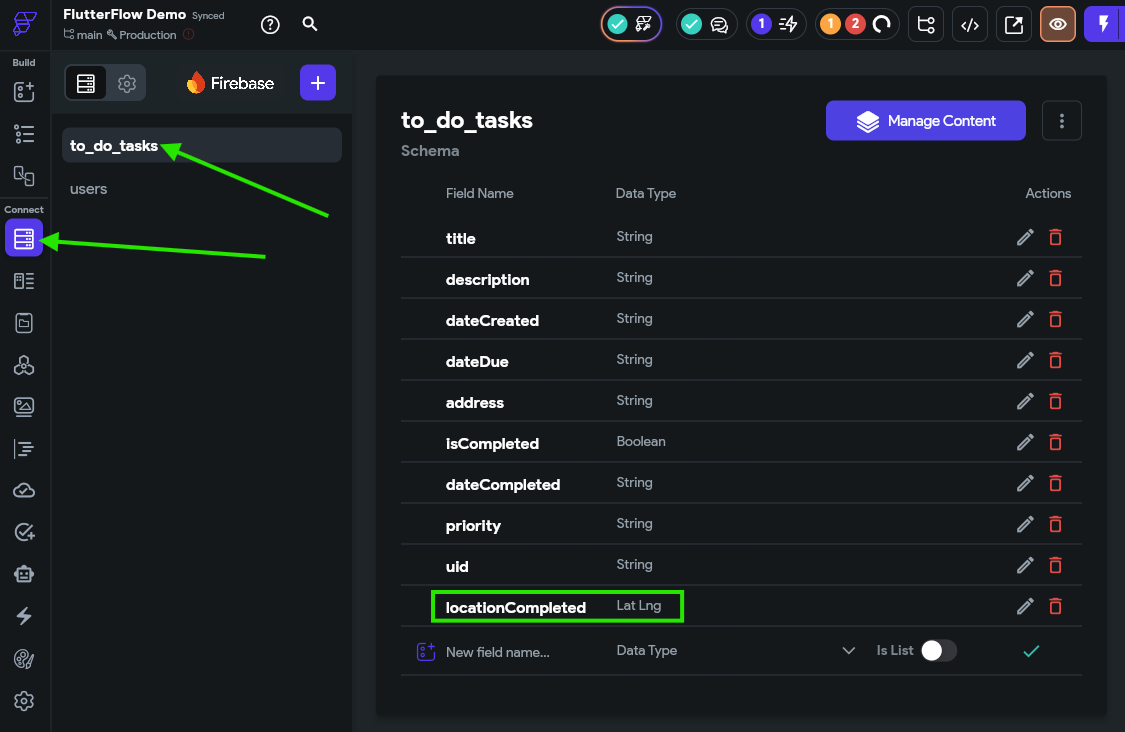Click the preview eye button

(x=1058, y=24)
